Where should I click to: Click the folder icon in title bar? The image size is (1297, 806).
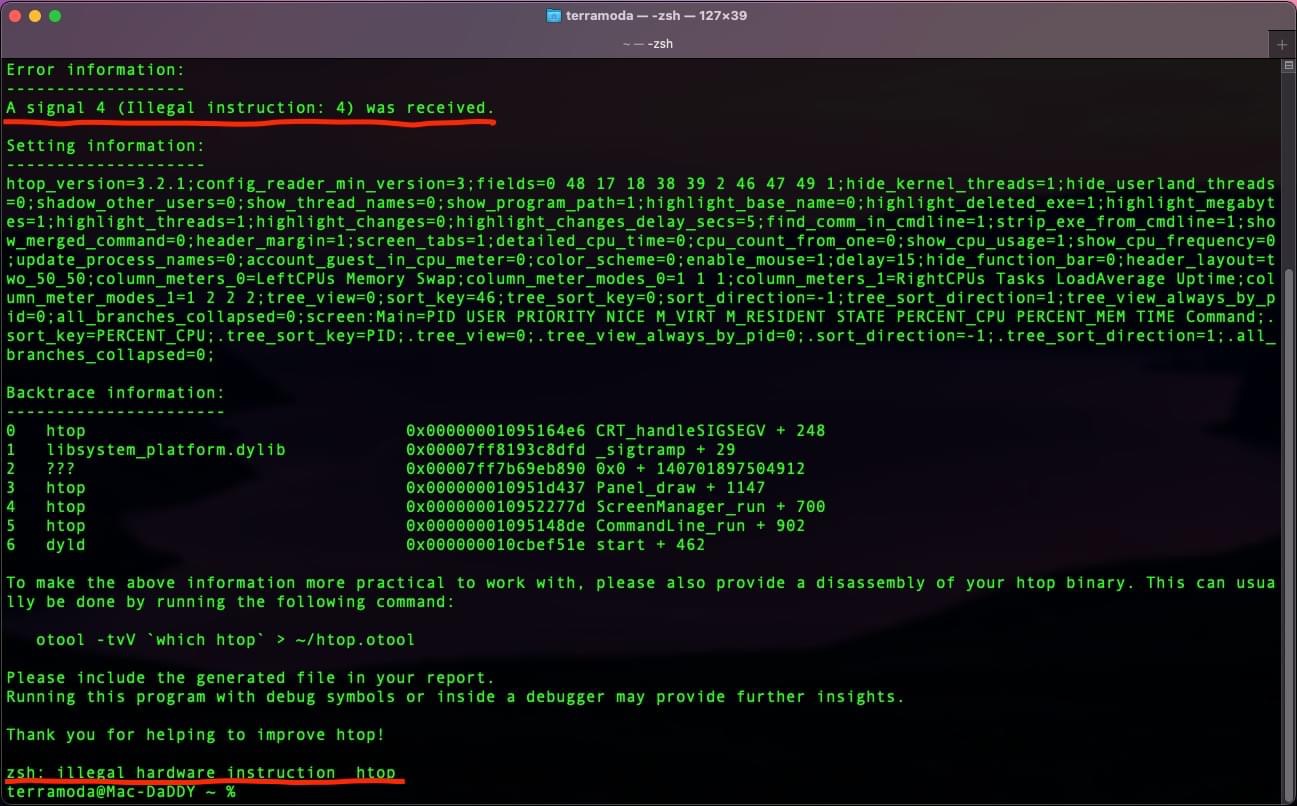coord(554,16)
